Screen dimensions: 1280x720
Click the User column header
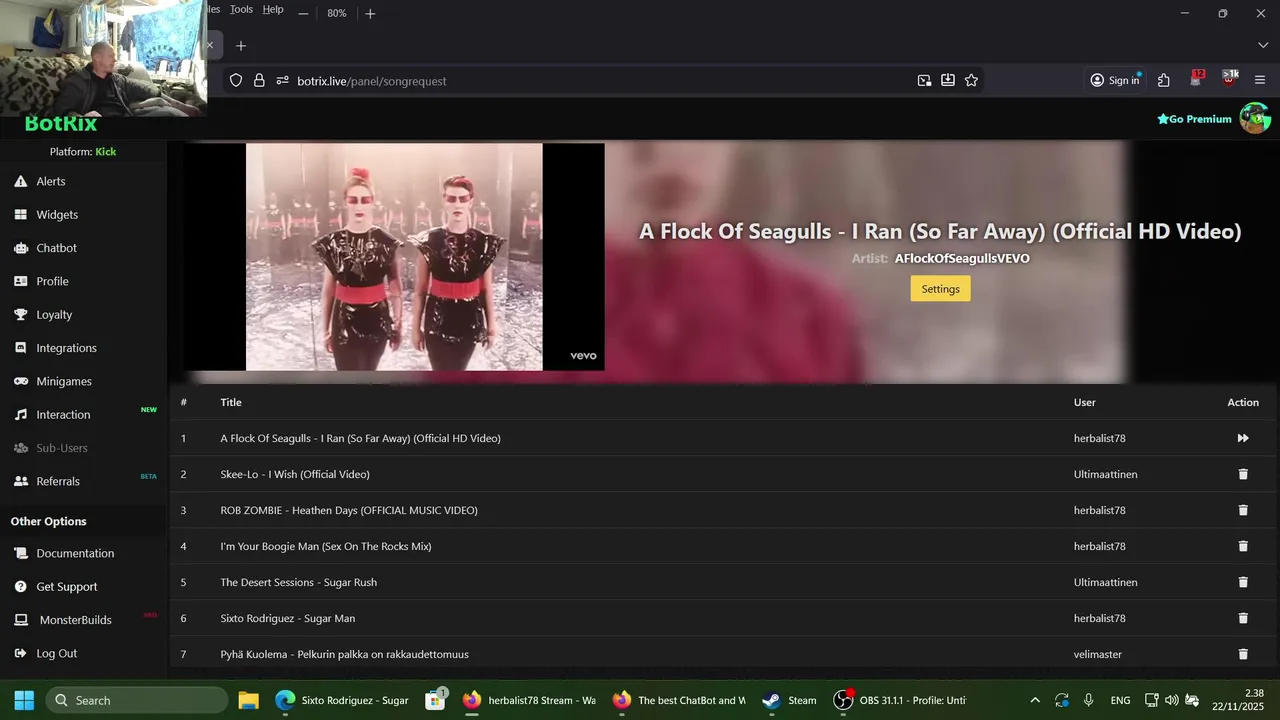(1085, 402)
